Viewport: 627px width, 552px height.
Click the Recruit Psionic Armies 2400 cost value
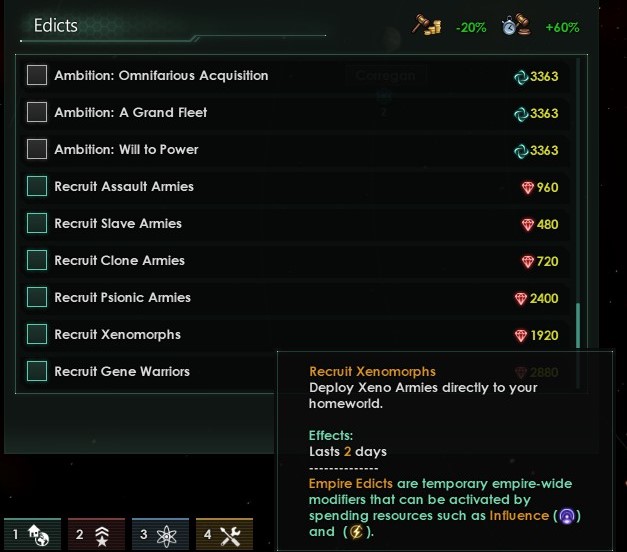[x=544, y=298]
